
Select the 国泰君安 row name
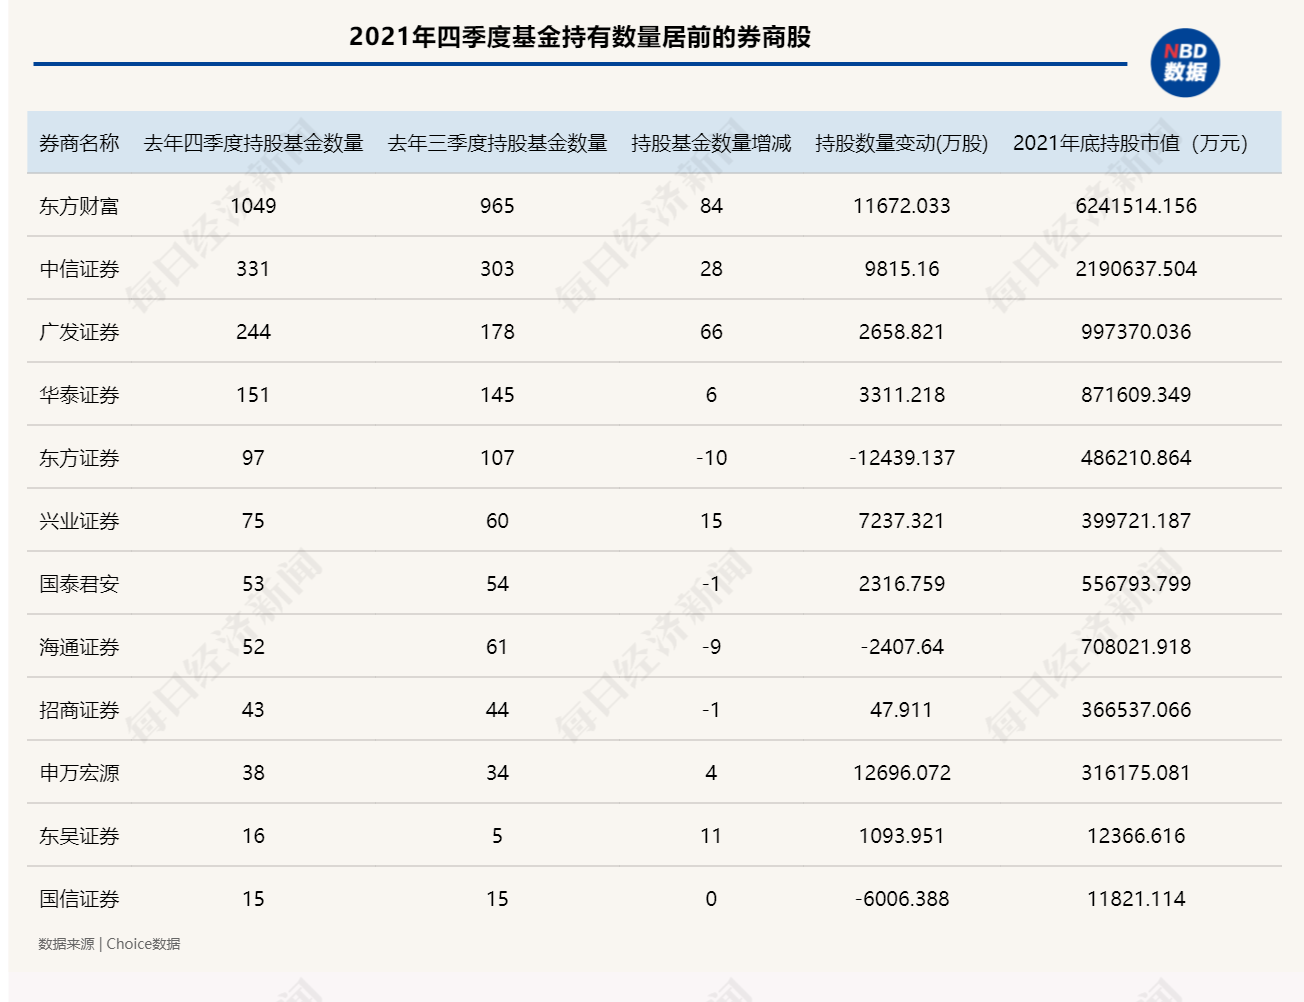[x=79, y=584]
